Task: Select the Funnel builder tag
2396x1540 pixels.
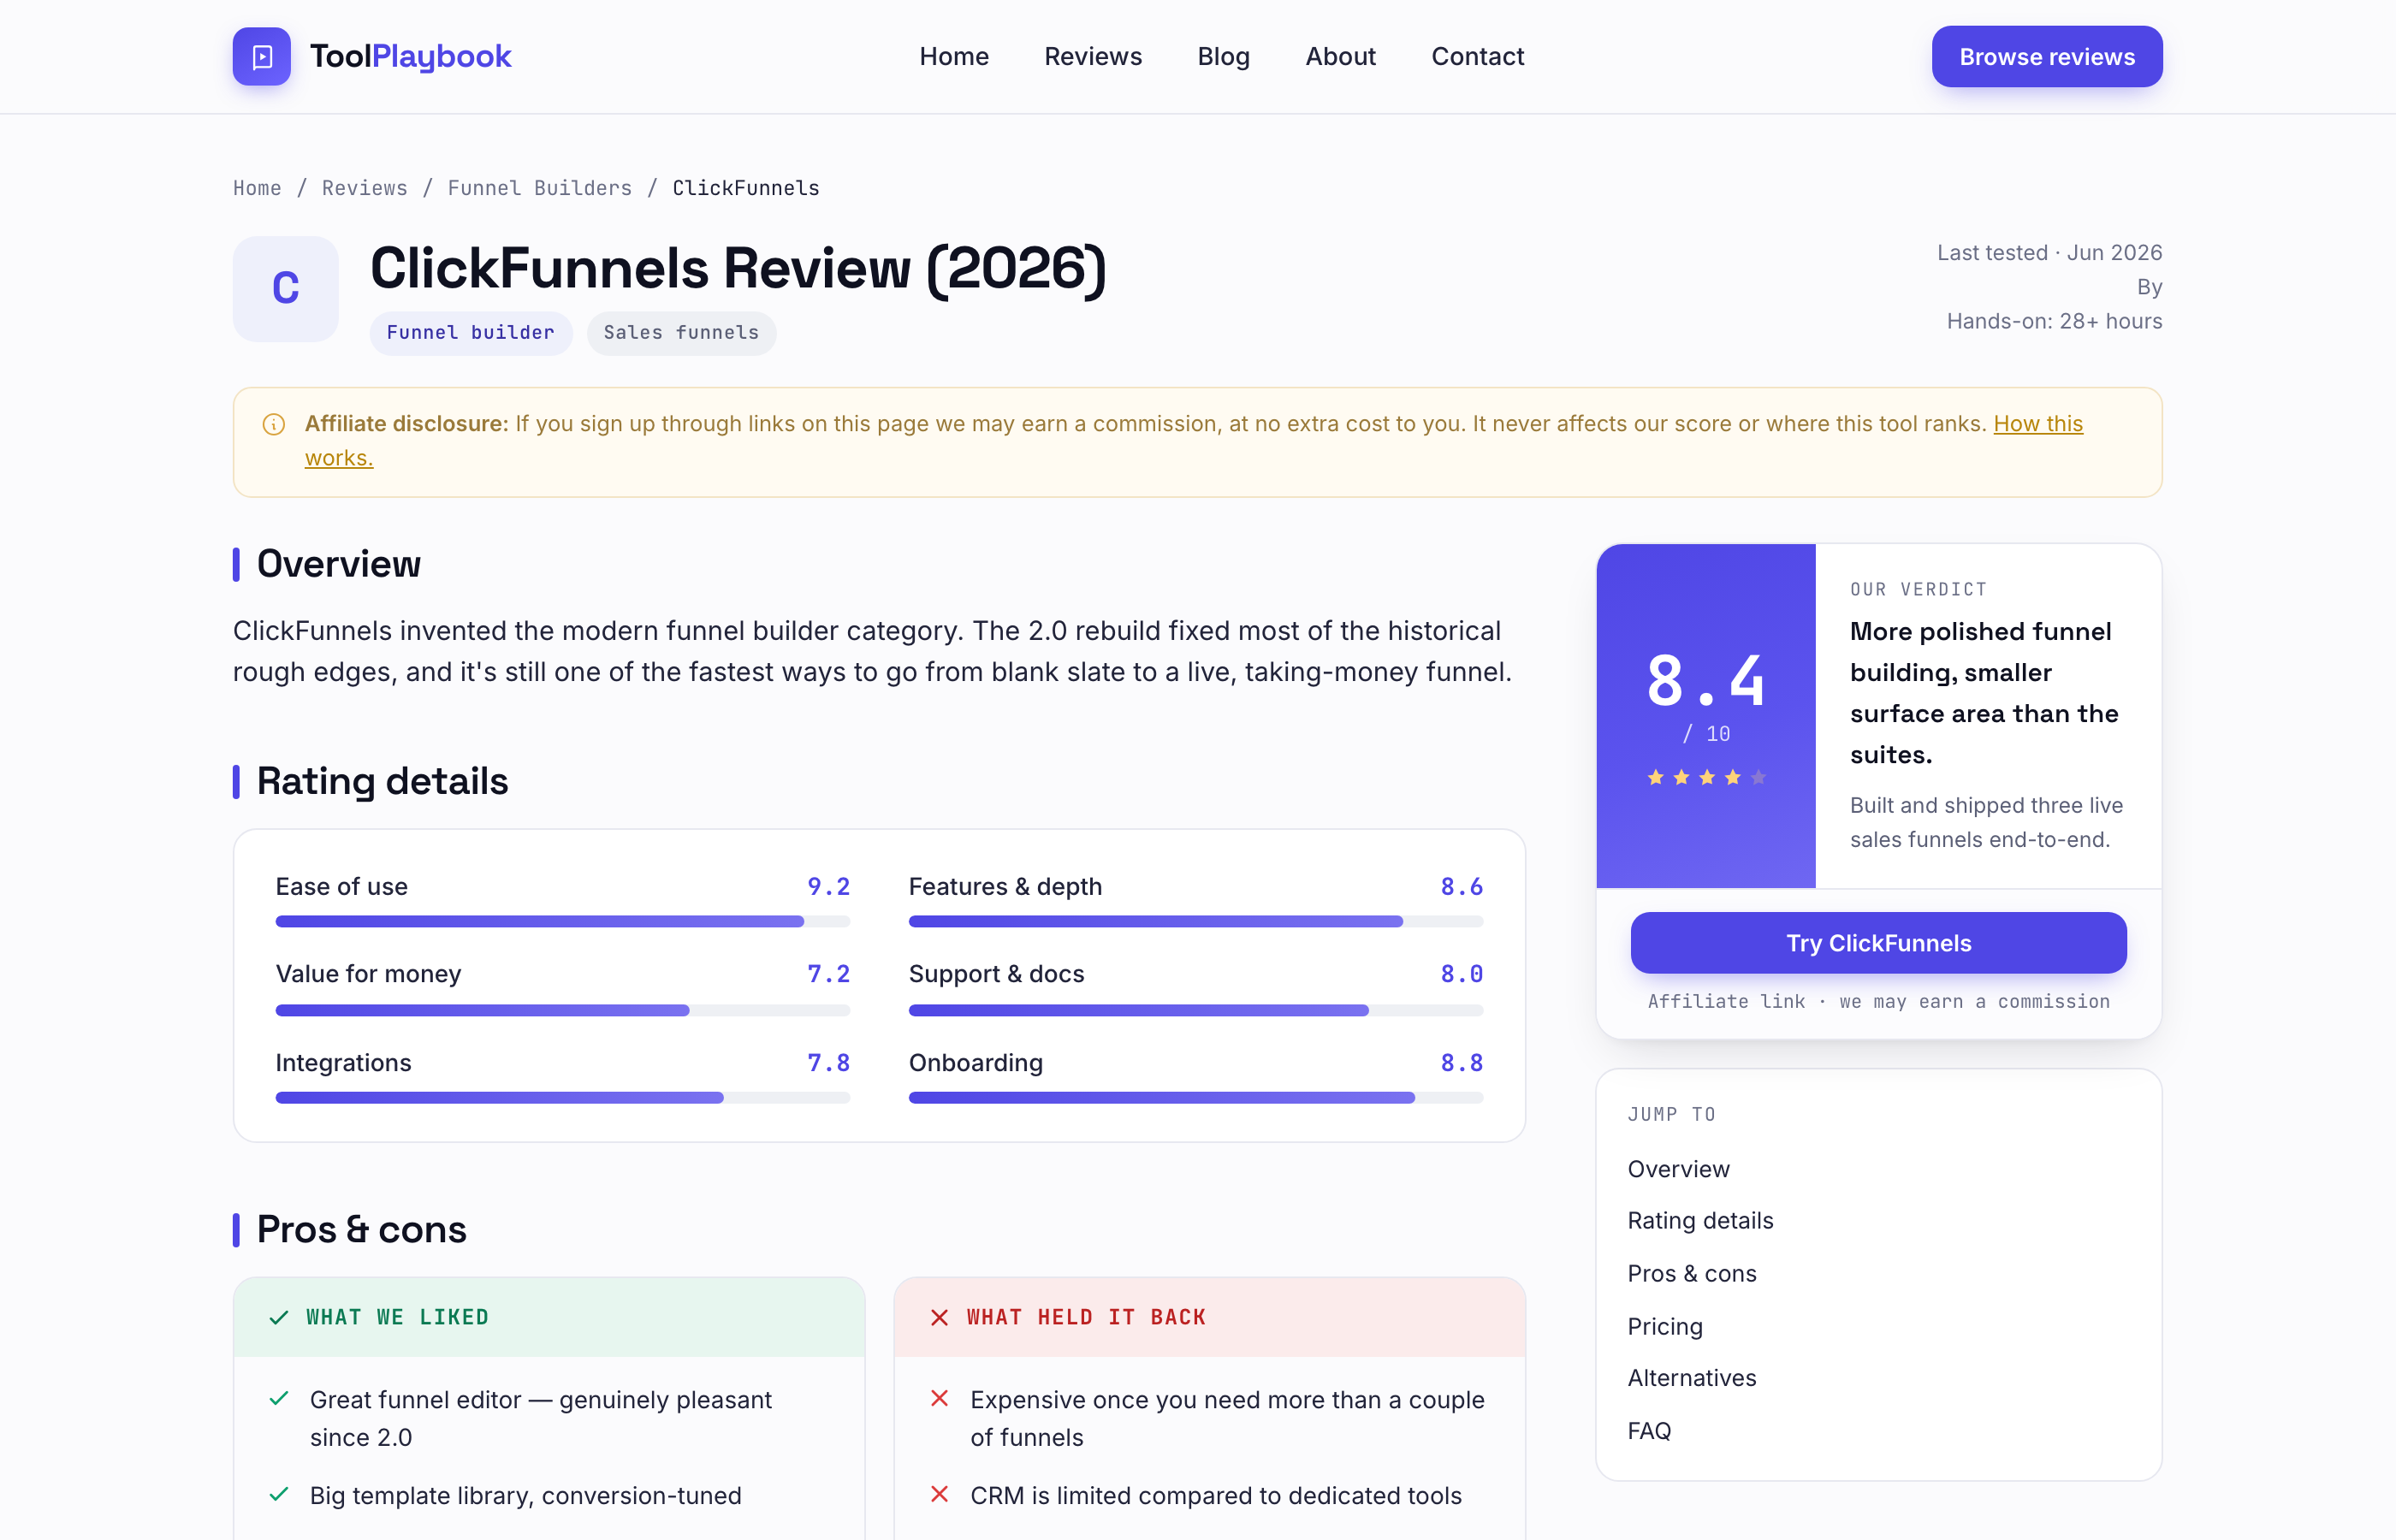Action: tap(471, 333)
